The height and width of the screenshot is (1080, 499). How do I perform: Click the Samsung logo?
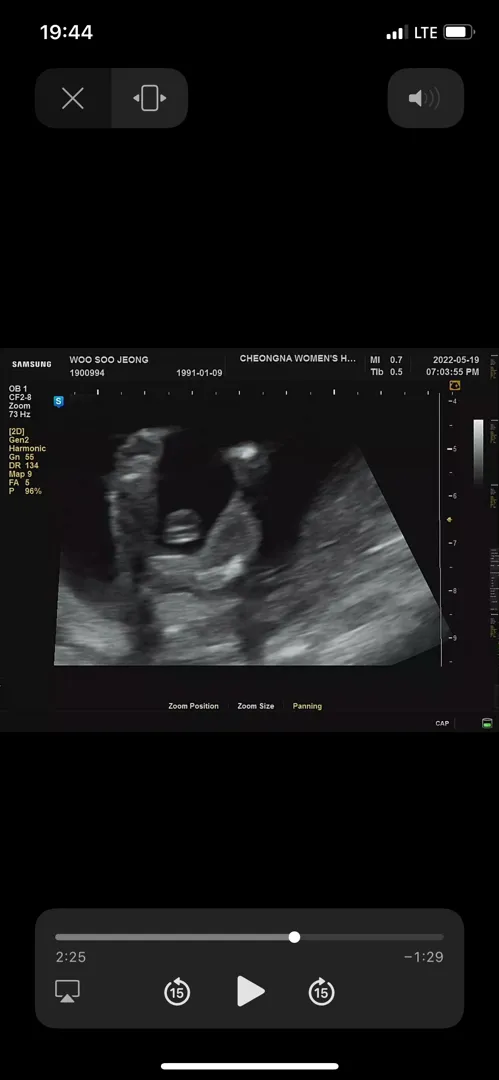(x=32, y=364)
